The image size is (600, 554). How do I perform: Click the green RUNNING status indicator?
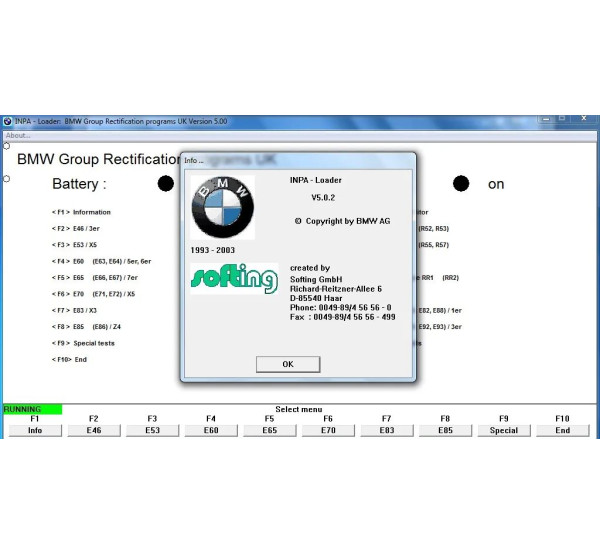31,409
